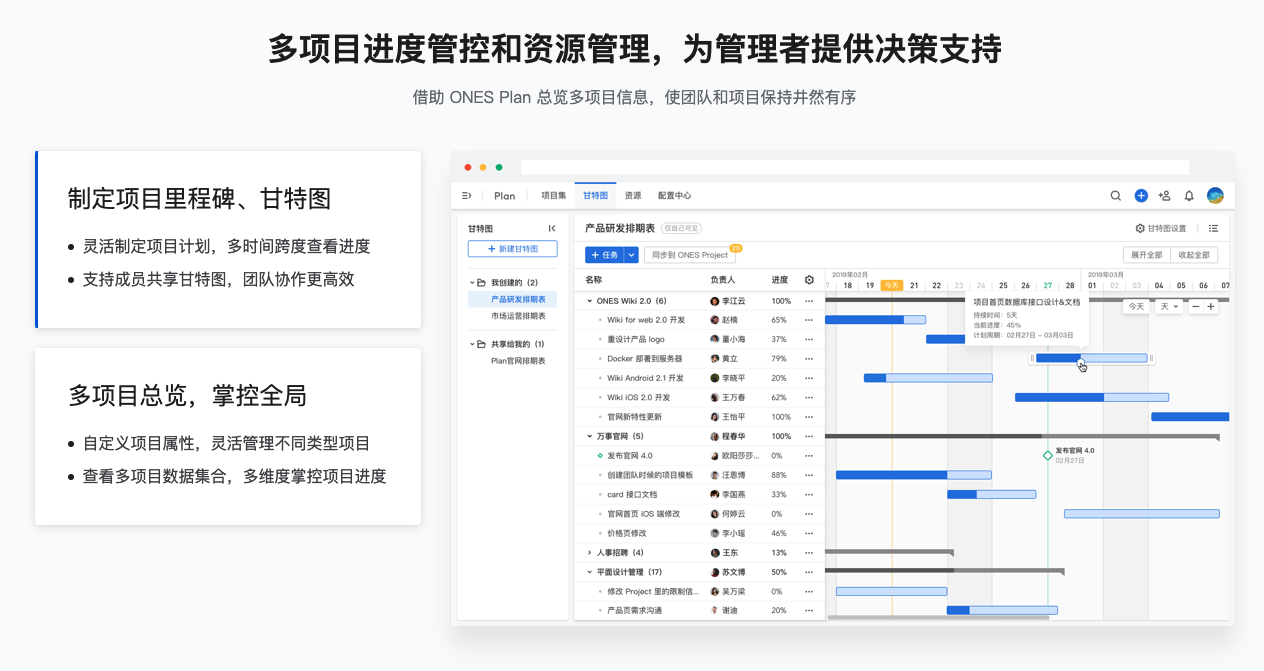Collapse the ONES Wiki 2.0 group

point(589,301)
